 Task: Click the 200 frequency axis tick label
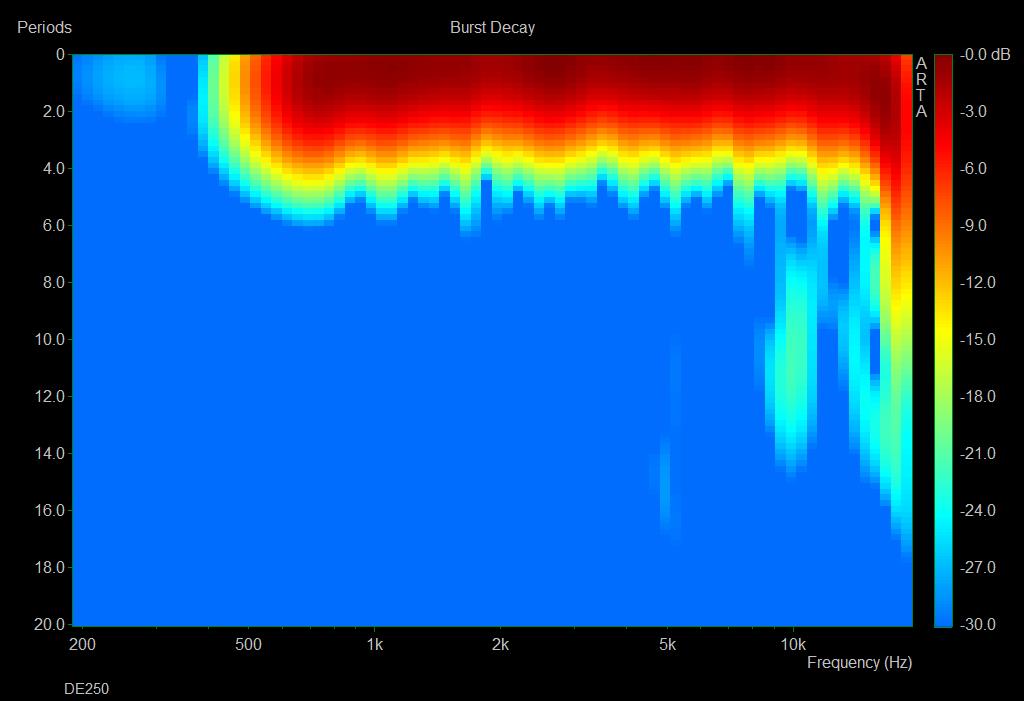(x=82, y=644)
